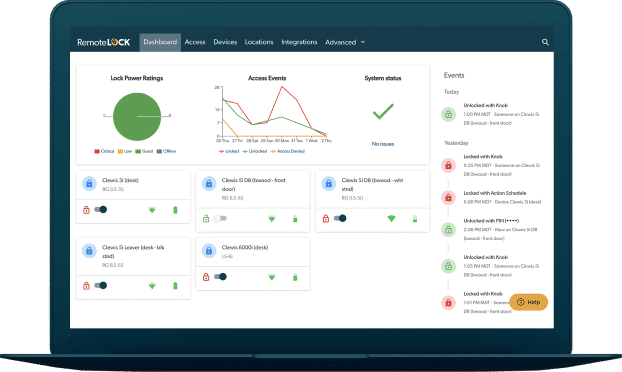Toggle the lock switch for Clewis 3i (desk)
The height and width of the screenshot is (372, 622).
point(101,209)
